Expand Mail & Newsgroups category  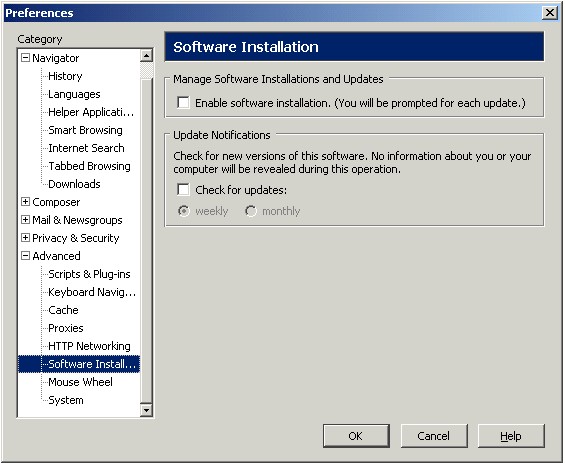tap(25, 220)
